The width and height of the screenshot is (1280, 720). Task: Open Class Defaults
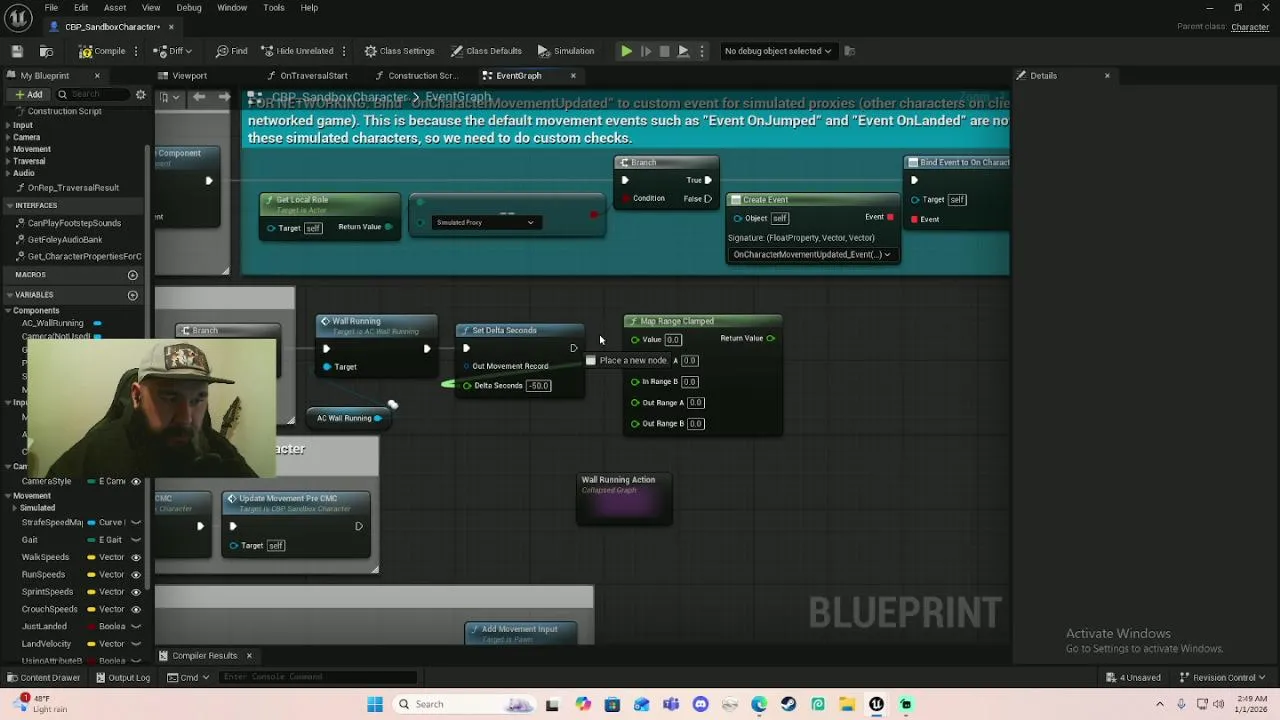486,51
